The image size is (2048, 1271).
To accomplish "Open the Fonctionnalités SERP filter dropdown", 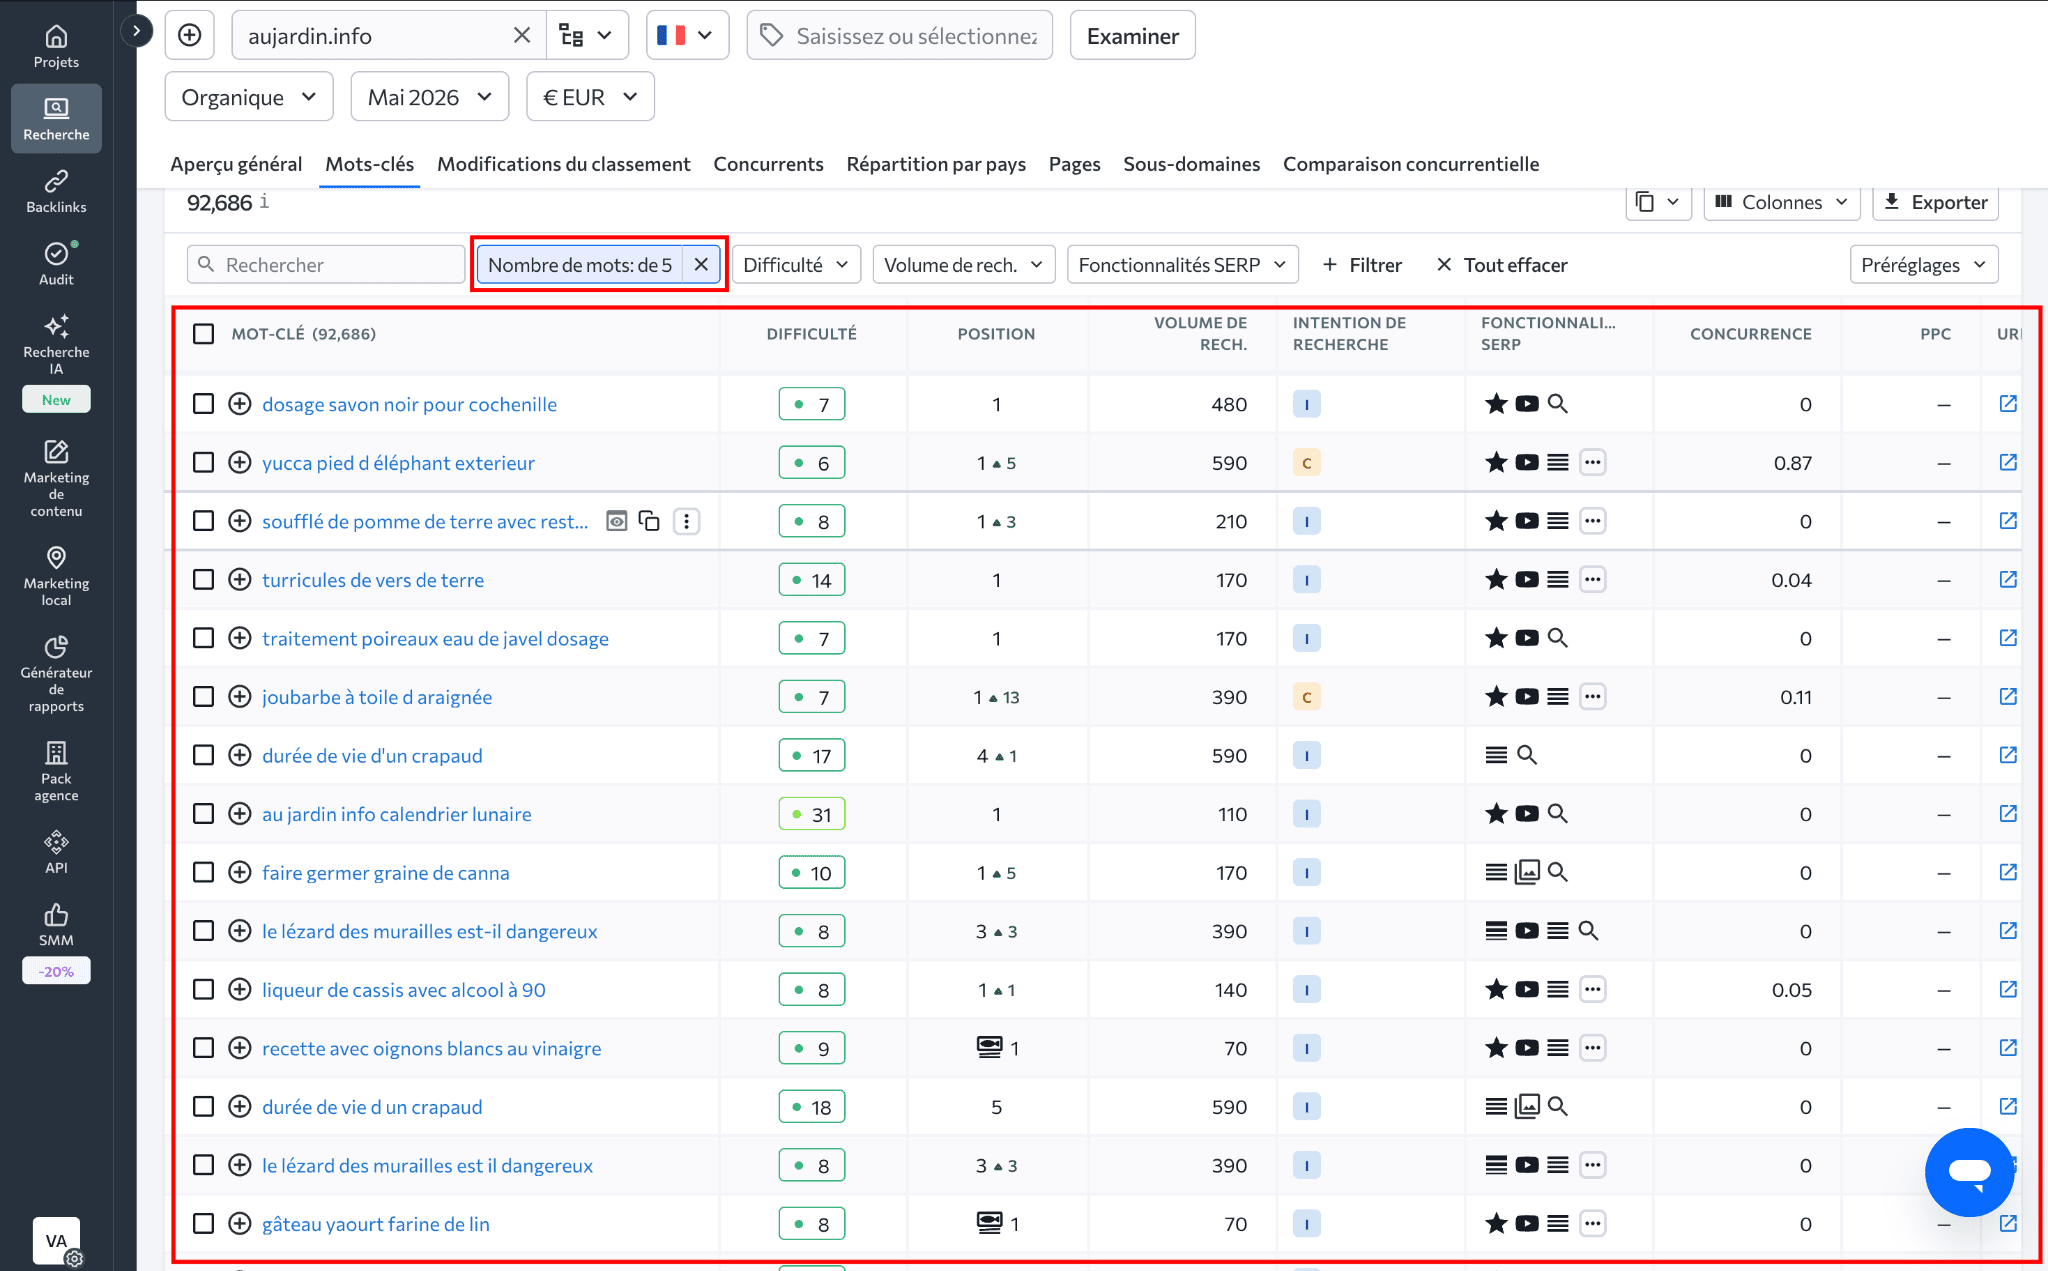I will [1183, 265].
